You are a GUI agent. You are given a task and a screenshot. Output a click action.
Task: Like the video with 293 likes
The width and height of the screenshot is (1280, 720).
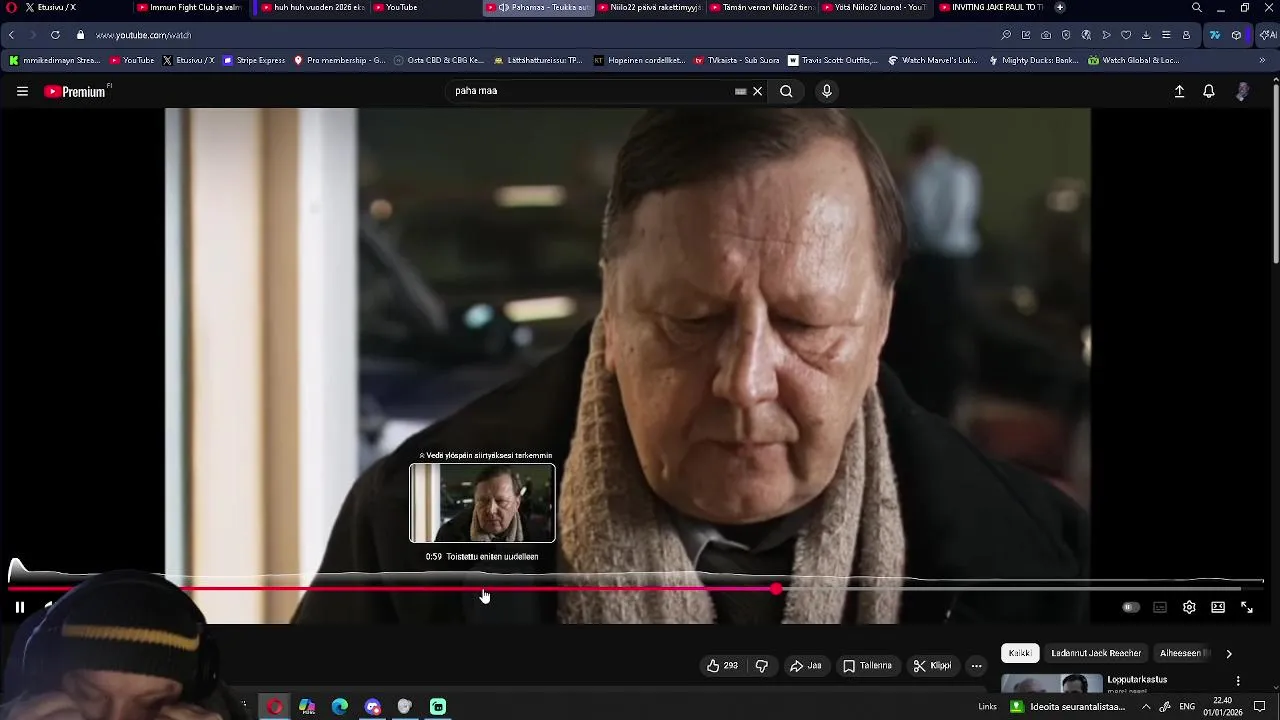(x=722, y=666)
